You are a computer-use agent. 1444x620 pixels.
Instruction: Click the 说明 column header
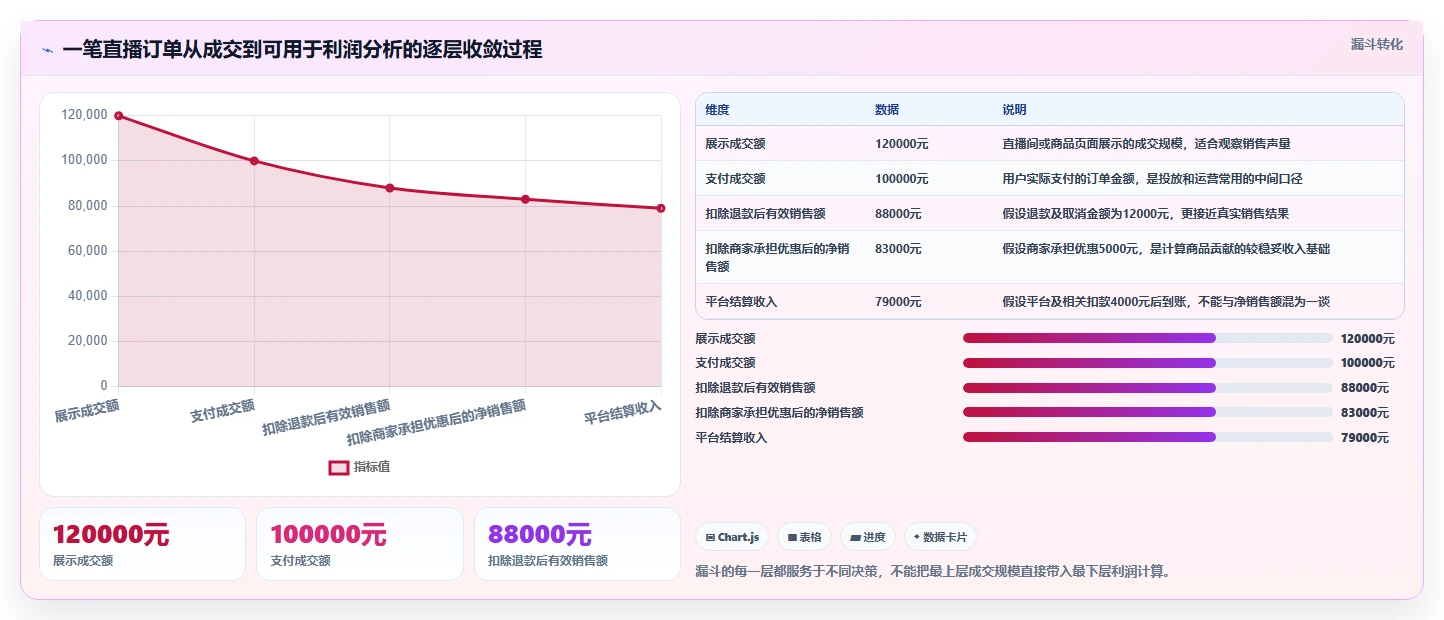[1014, 110]
